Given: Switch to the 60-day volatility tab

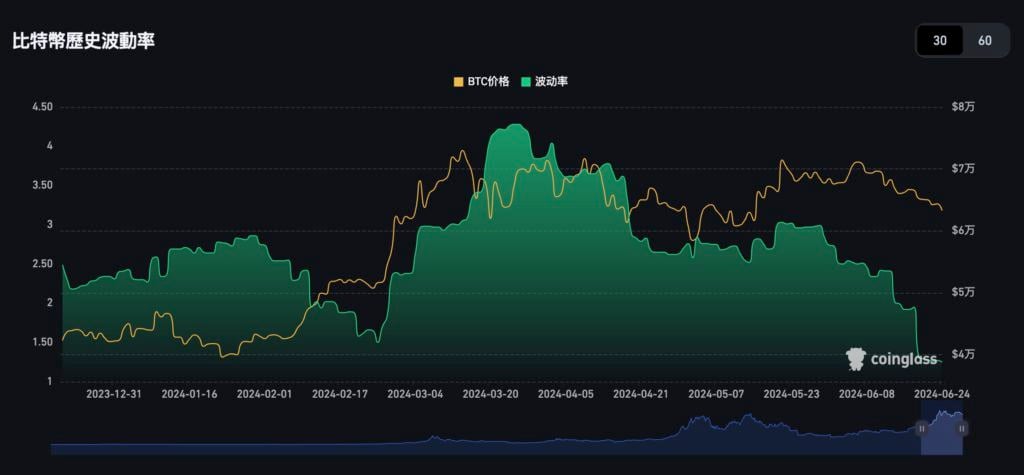Looking at the screenshot, I should 985,41.
